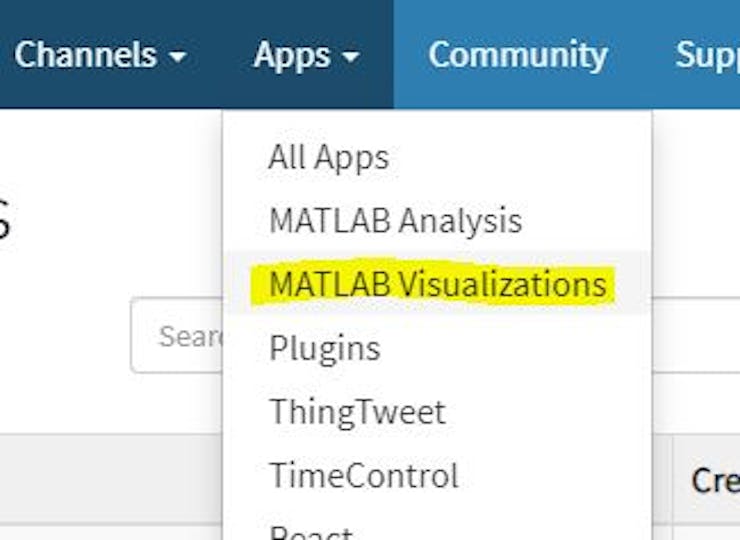740x540 pixels.
Task: Collapse the Apps dropdown menu
Action: pos(305,54)
